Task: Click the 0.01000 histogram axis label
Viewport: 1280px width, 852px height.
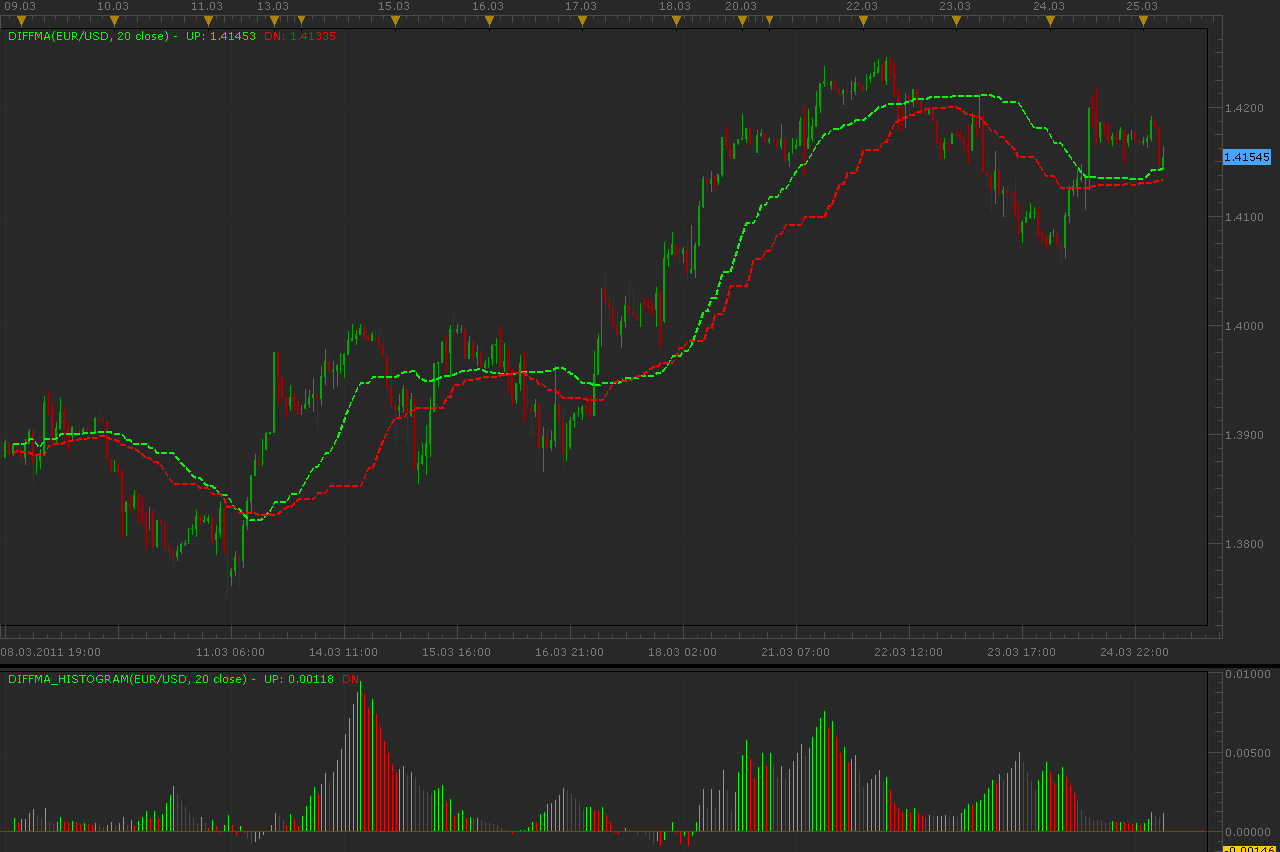Action: 1248,674
